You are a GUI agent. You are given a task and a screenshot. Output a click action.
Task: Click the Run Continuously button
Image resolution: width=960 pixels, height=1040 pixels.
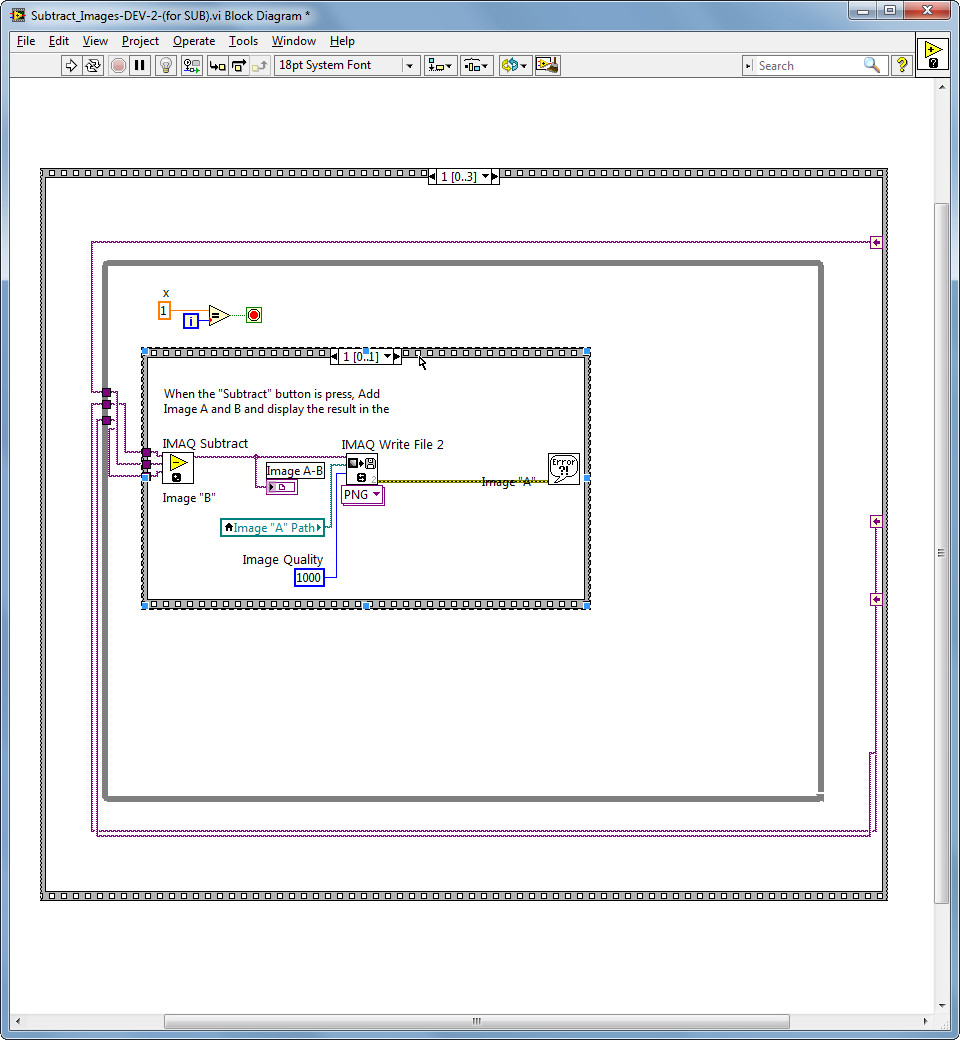tap(93, 66)
